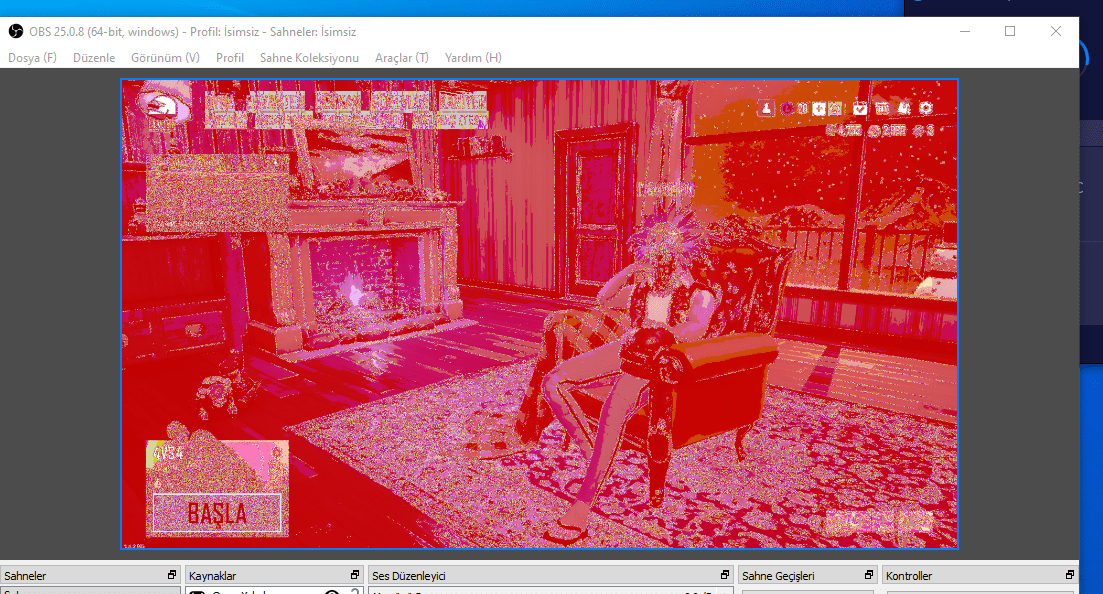The image size is (1103, 594).
Task: Maximize the OBS window
Action: [1010, 32]
